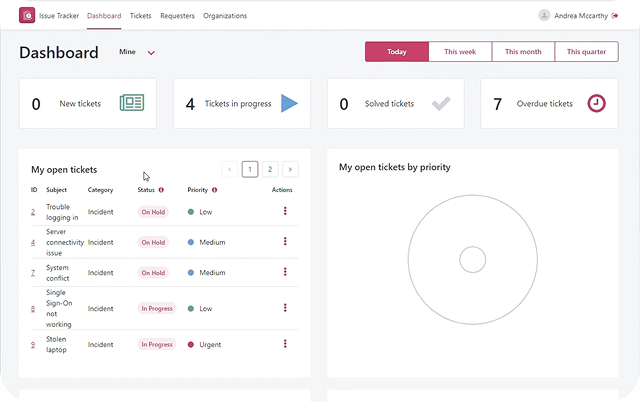Open actions menu for Stolen laptop ticket

pyautogui.click(x=285, y=344)
